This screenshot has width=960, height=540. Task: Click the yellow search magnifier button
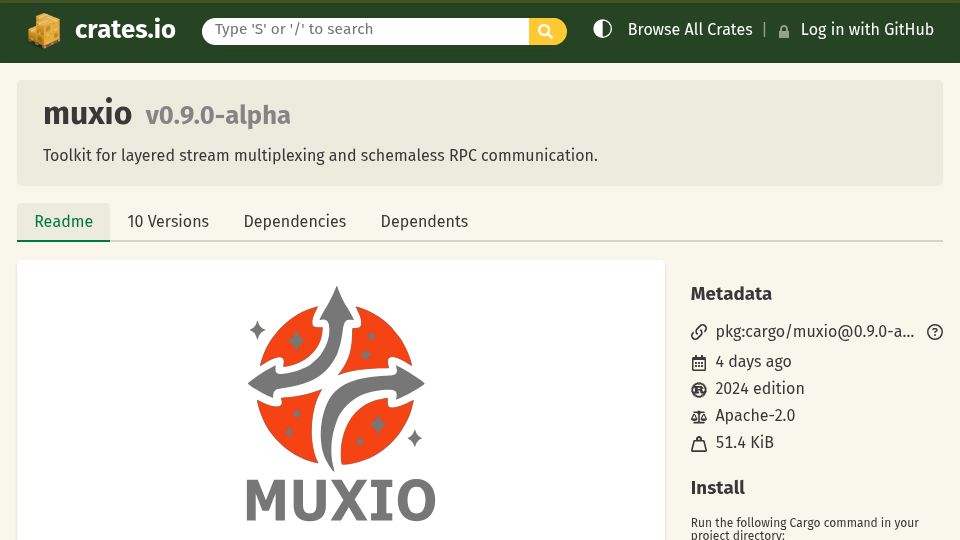[x=547, y=31]
